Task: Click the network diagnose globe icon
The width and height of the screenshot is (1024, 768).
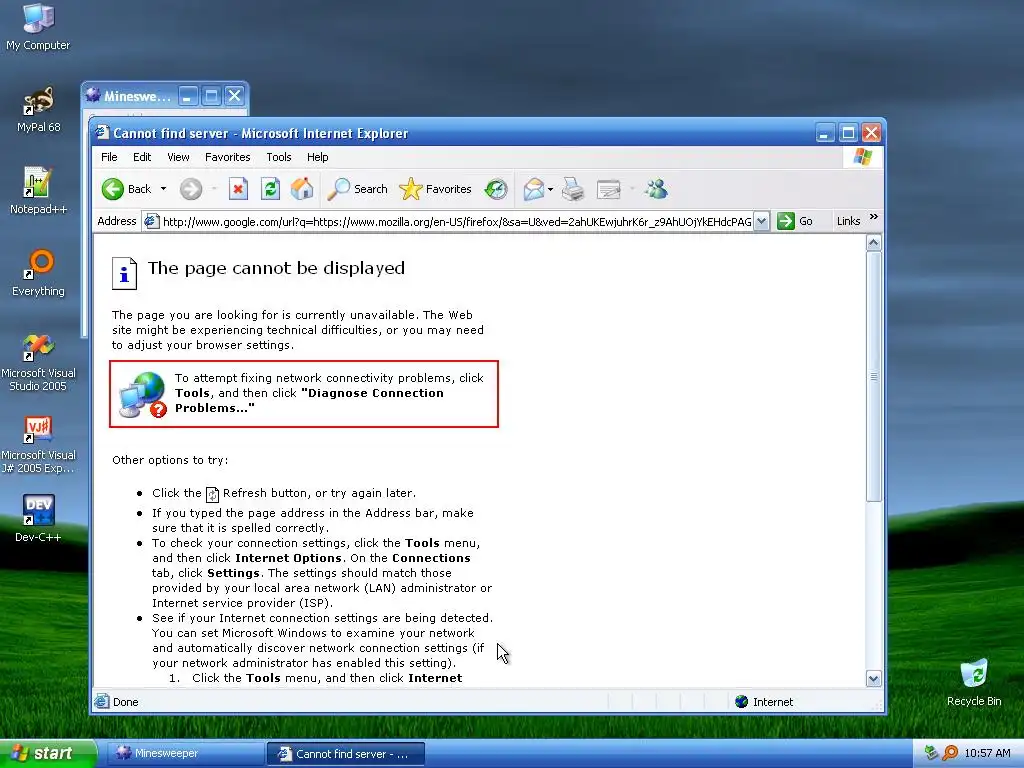Action: click(142, 394)
